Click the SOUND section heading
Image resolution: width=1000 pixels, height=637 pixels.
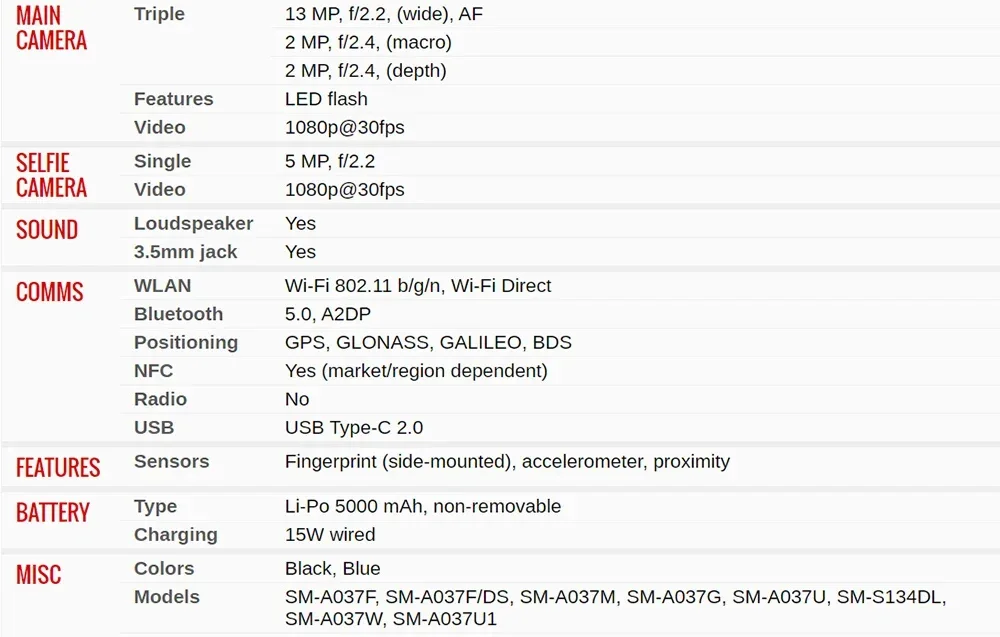coord(47,230)
